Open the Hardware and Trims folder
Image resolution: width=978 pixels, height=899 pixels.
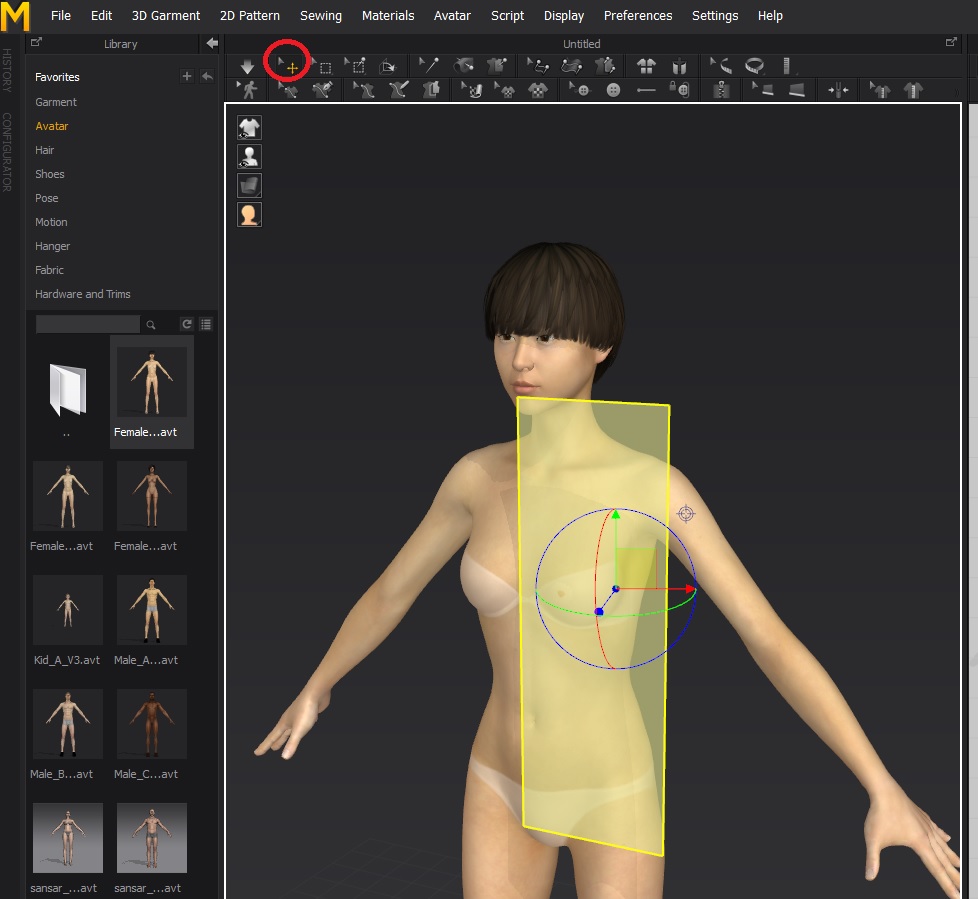click(82, 294)
